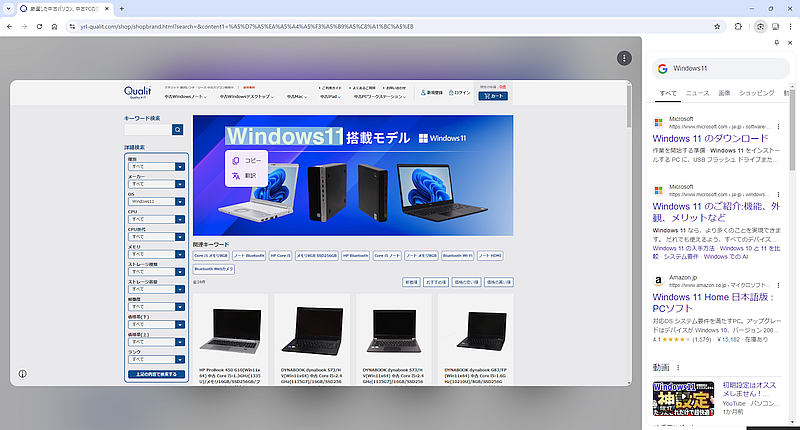
Task: Open the 中古iPad menu
Action: point(329,96)
